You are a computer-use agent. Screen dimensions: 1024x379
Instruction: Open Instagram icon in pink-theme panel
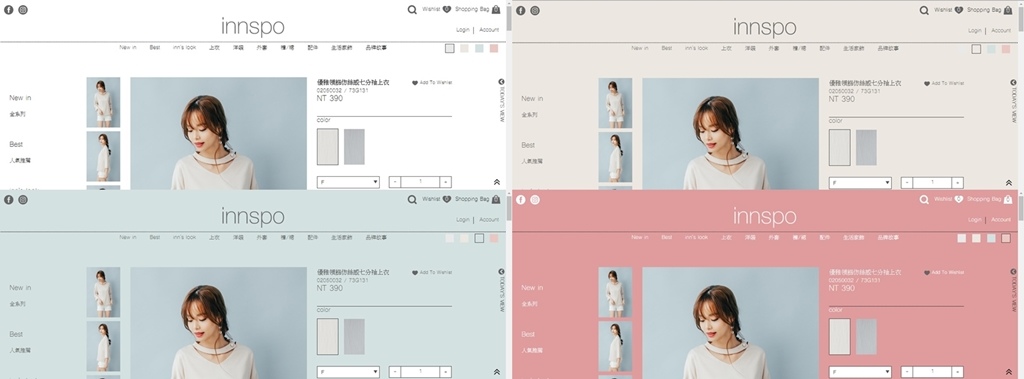point(535,199)
